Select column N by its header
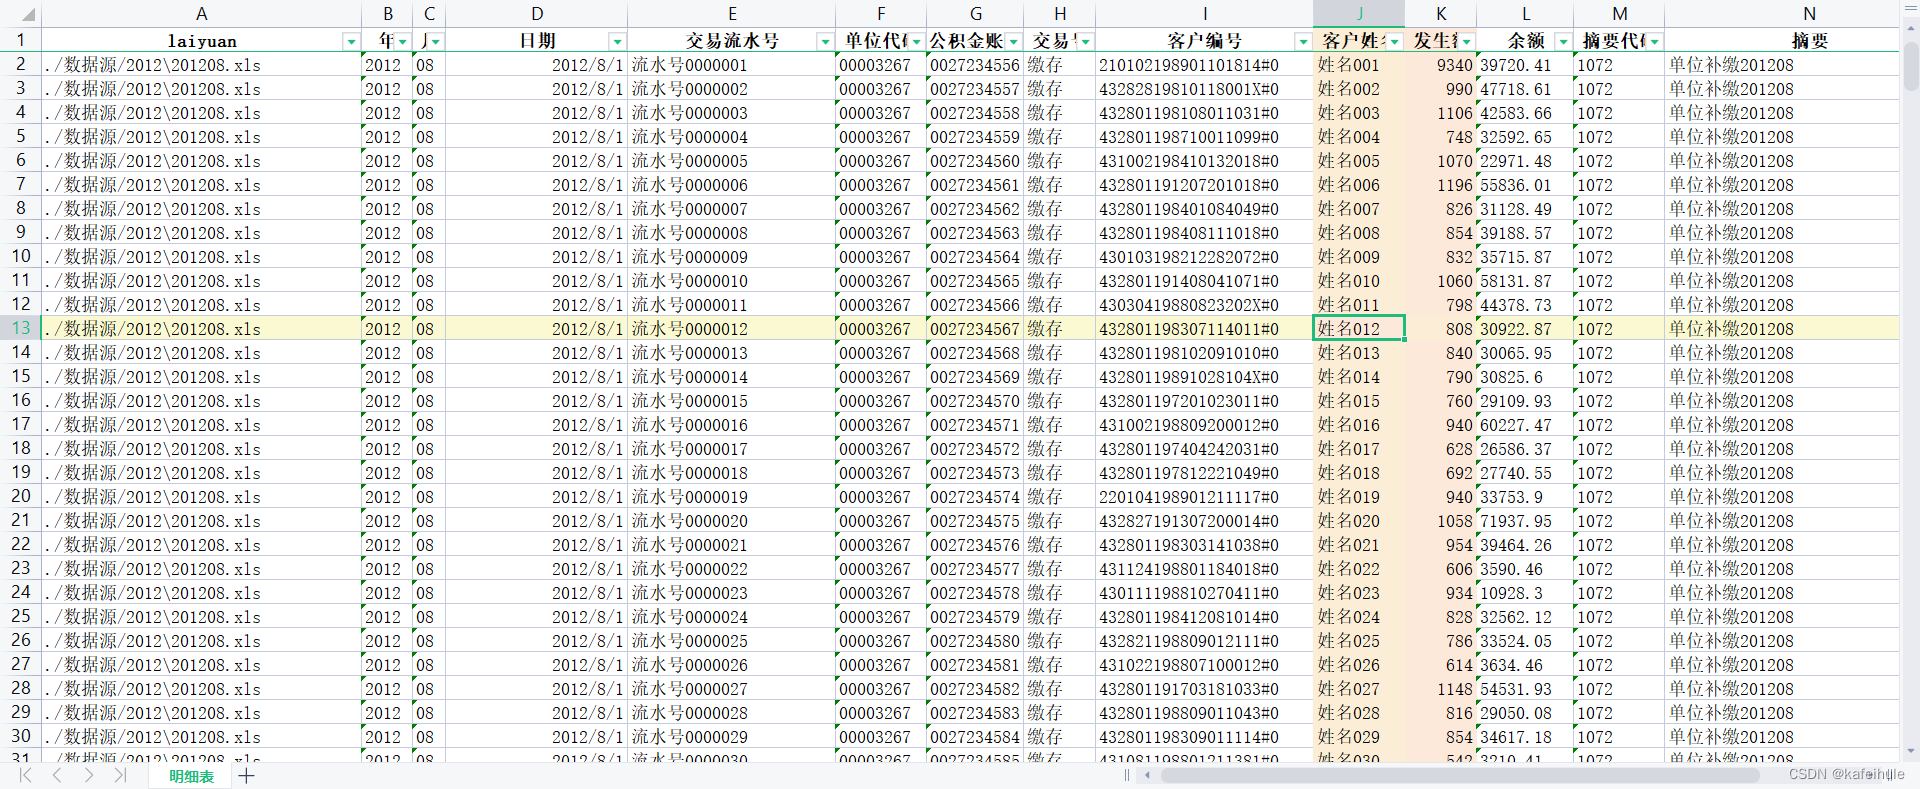The width and height of the screenshot is (1920, 789). pos(1782,14)
